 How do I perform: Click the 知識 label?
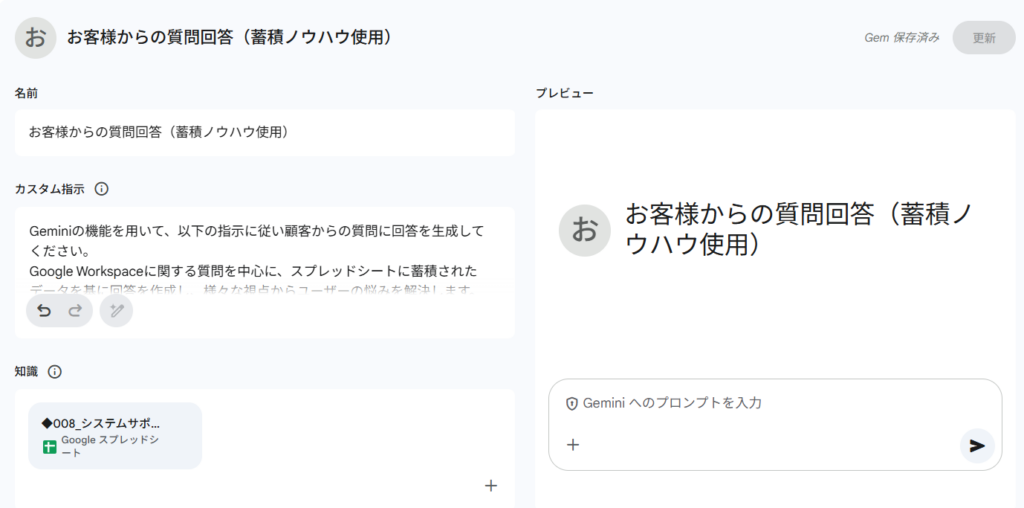(26, 372)
